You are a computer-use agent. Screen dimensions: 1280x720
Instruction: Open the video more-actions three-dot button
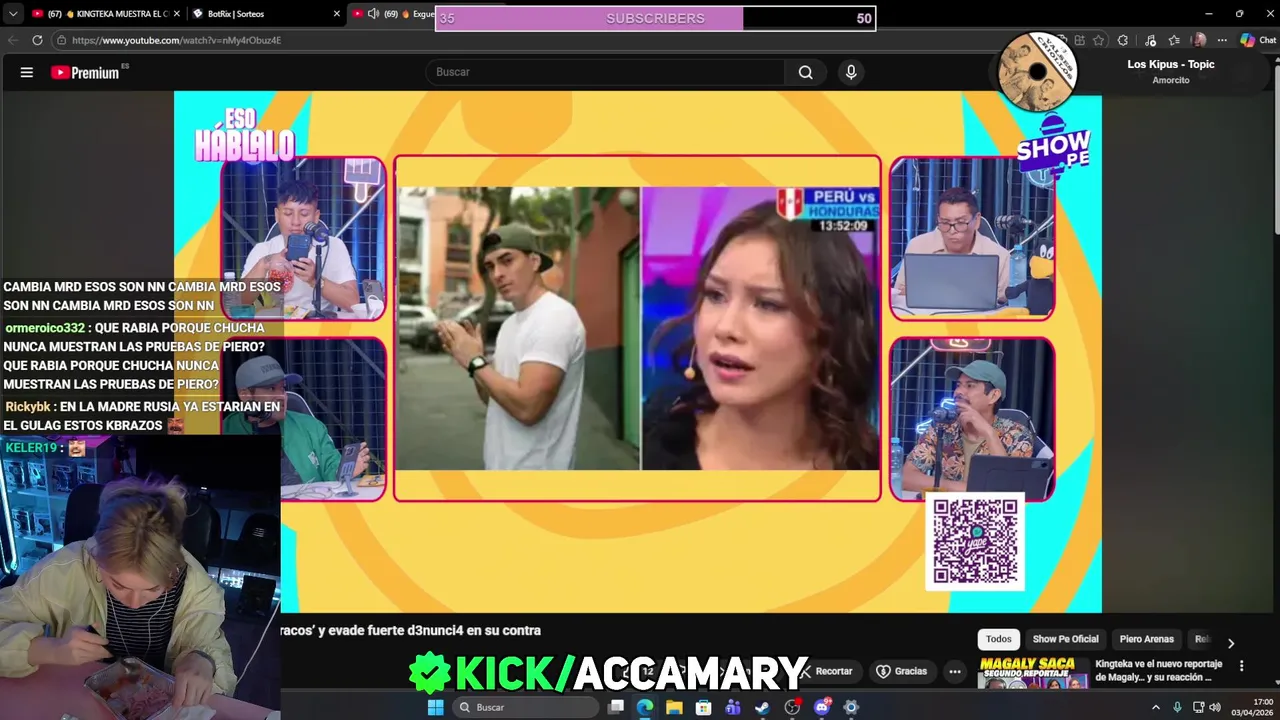[x=955, y=671]
